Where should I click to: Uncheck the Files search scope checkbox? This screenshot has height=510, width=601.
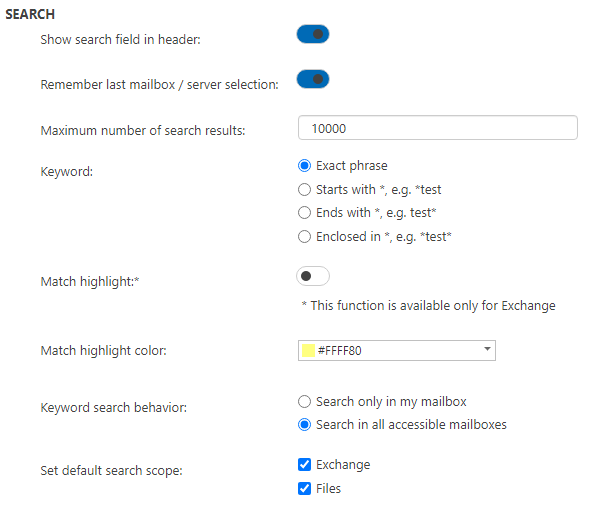305,489
